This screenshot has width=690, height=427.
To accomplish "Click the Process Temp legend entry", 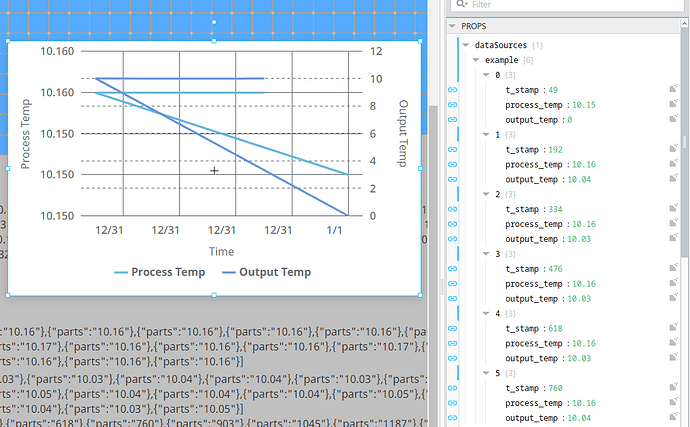I will pyautogui.click(x=160, y=272).
